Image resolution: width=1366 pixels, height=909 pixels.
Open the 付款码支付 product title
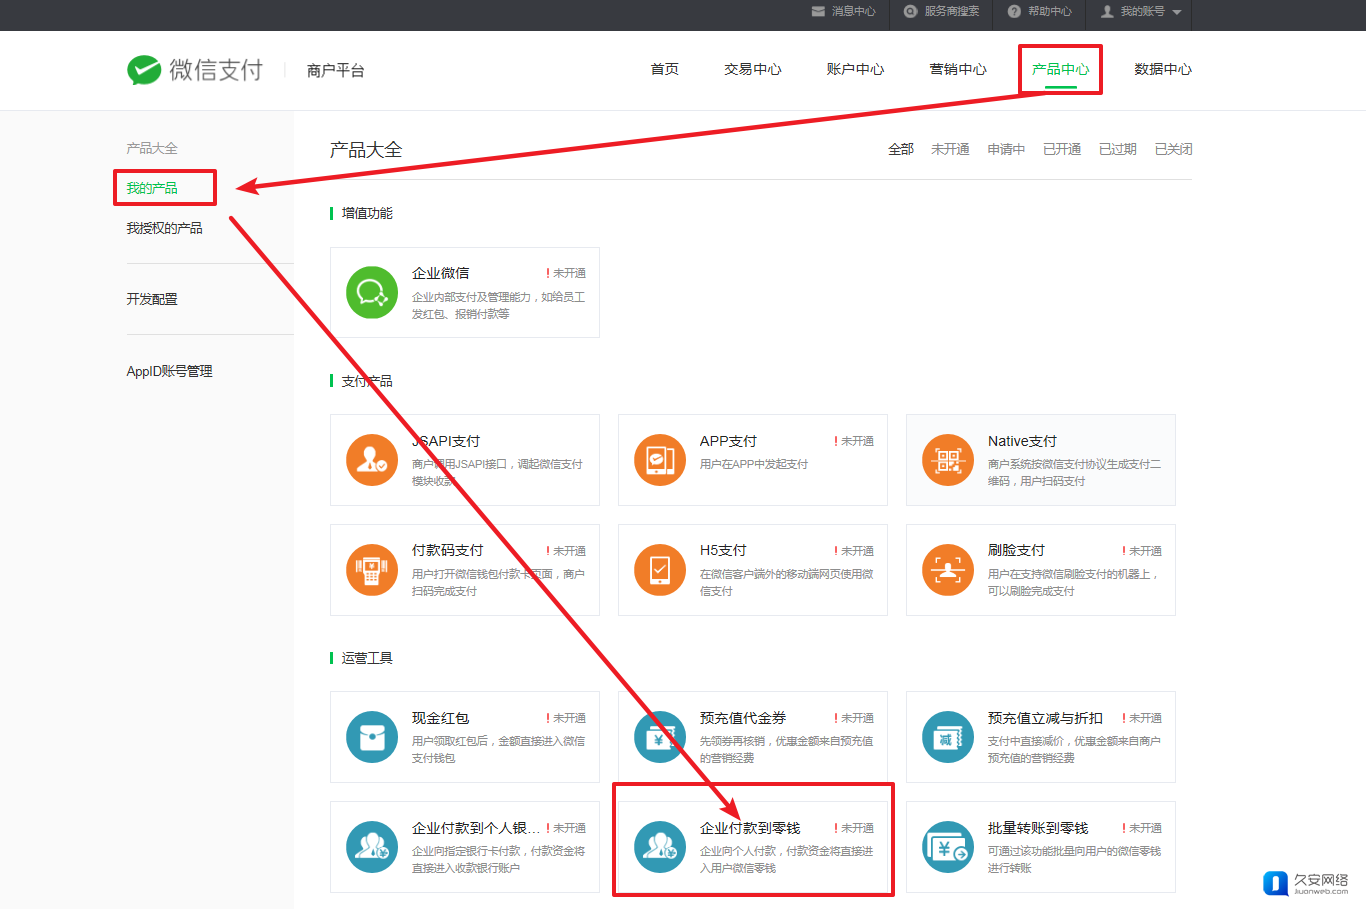coord(448,550)
